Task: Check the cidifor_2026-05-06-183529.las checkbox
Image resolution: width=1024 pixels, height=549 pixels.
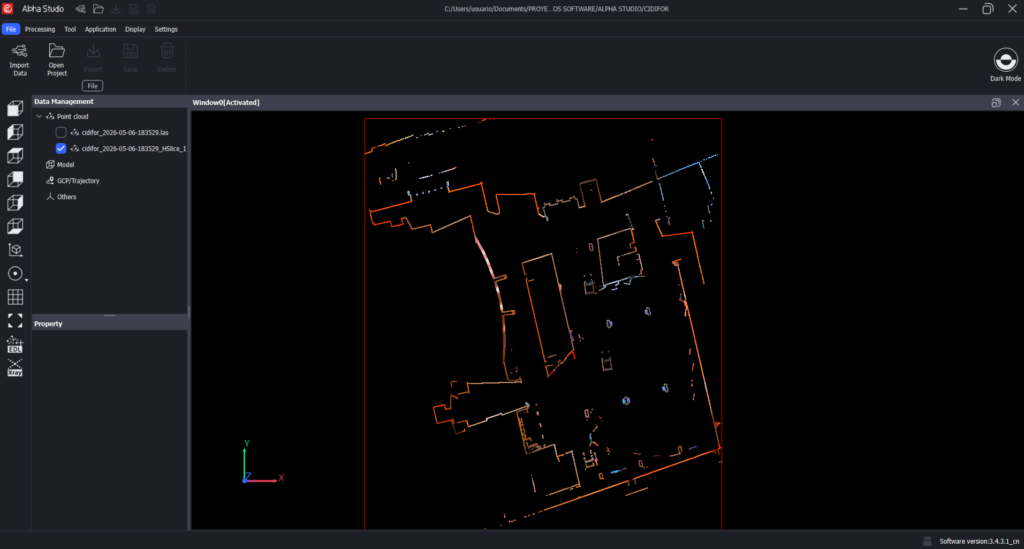Action: point(61,133)
